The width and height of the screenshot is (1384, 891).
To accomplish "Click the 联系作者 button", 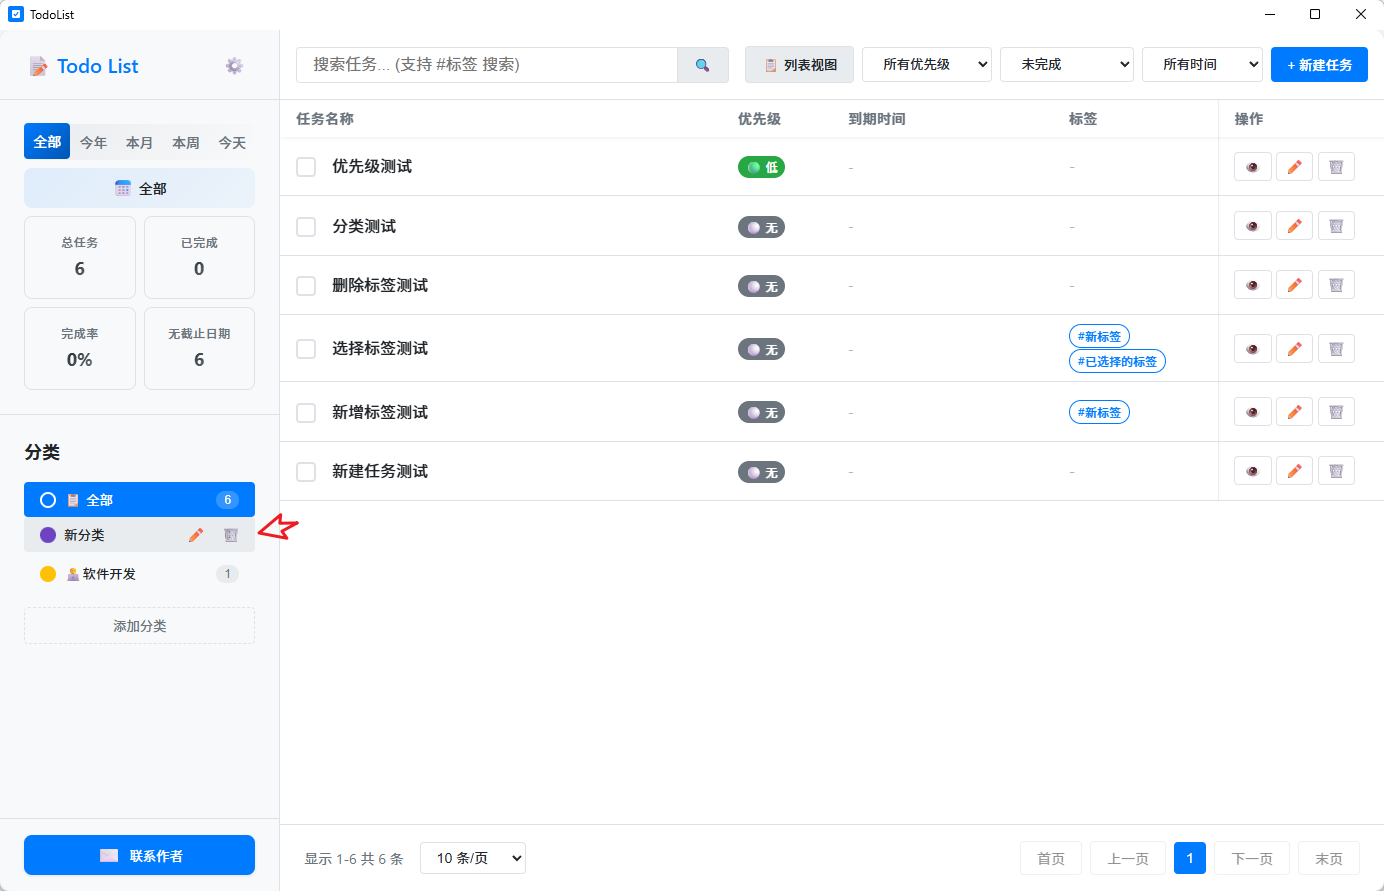I will 139,855.
